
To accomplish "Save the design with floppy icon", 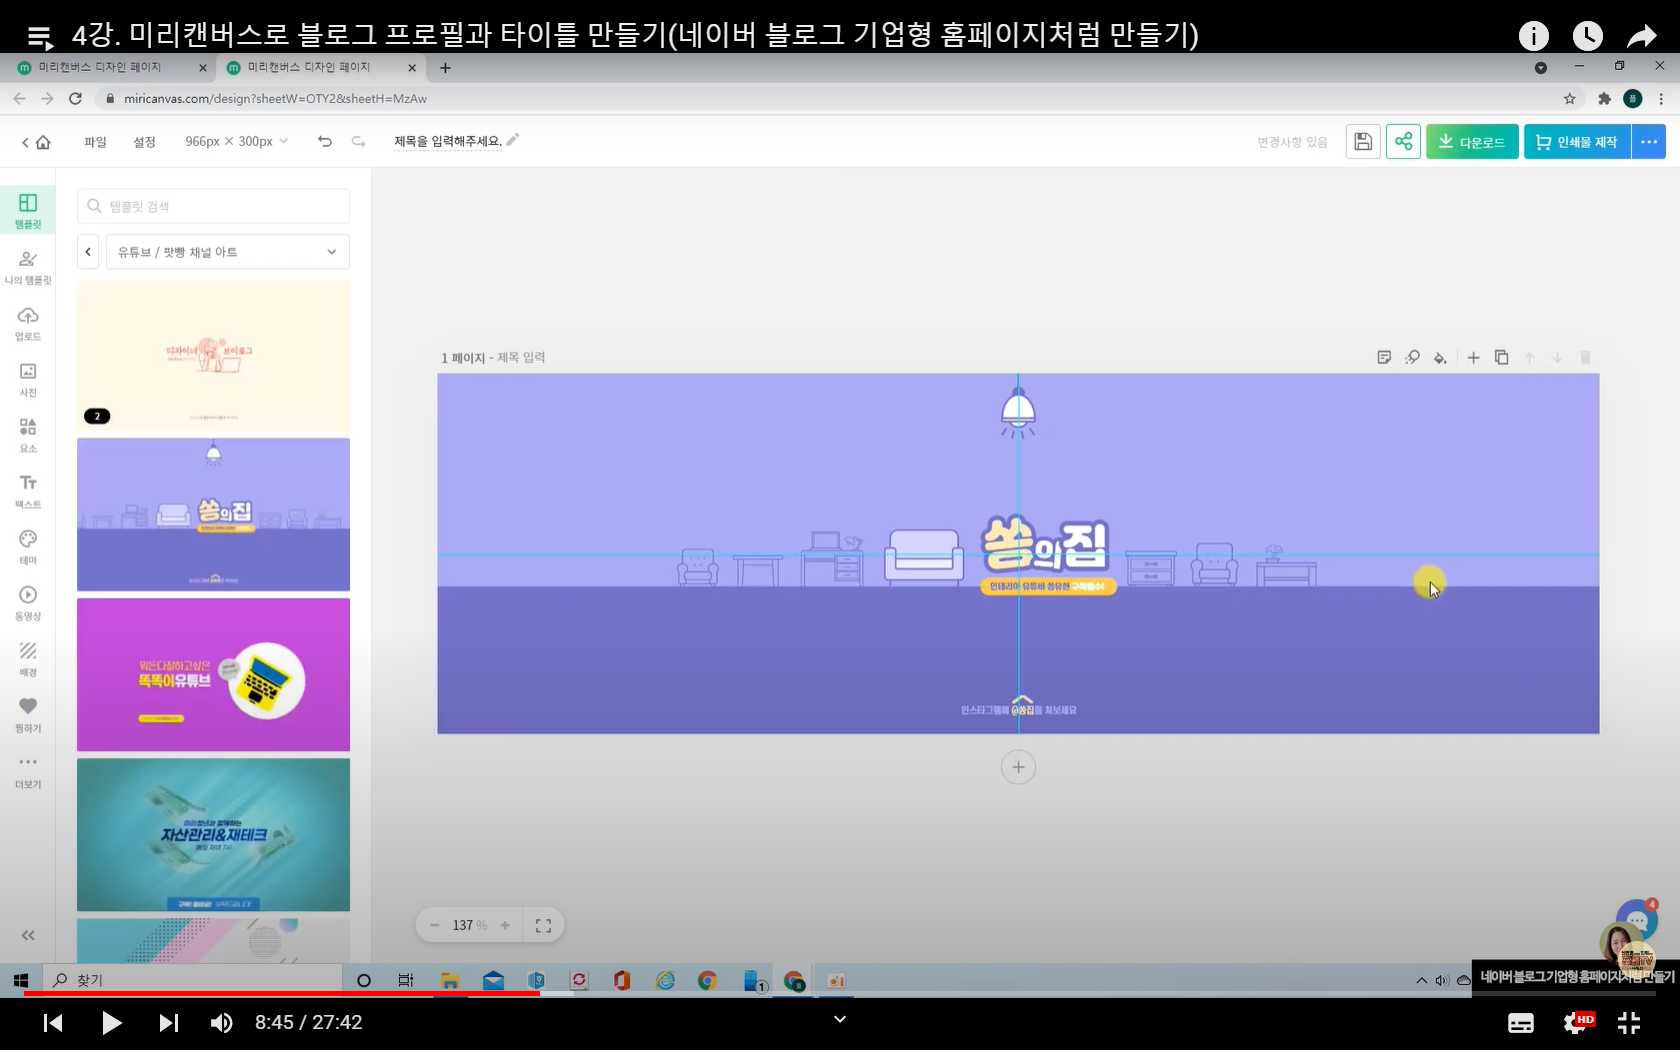I will 1362,141.
